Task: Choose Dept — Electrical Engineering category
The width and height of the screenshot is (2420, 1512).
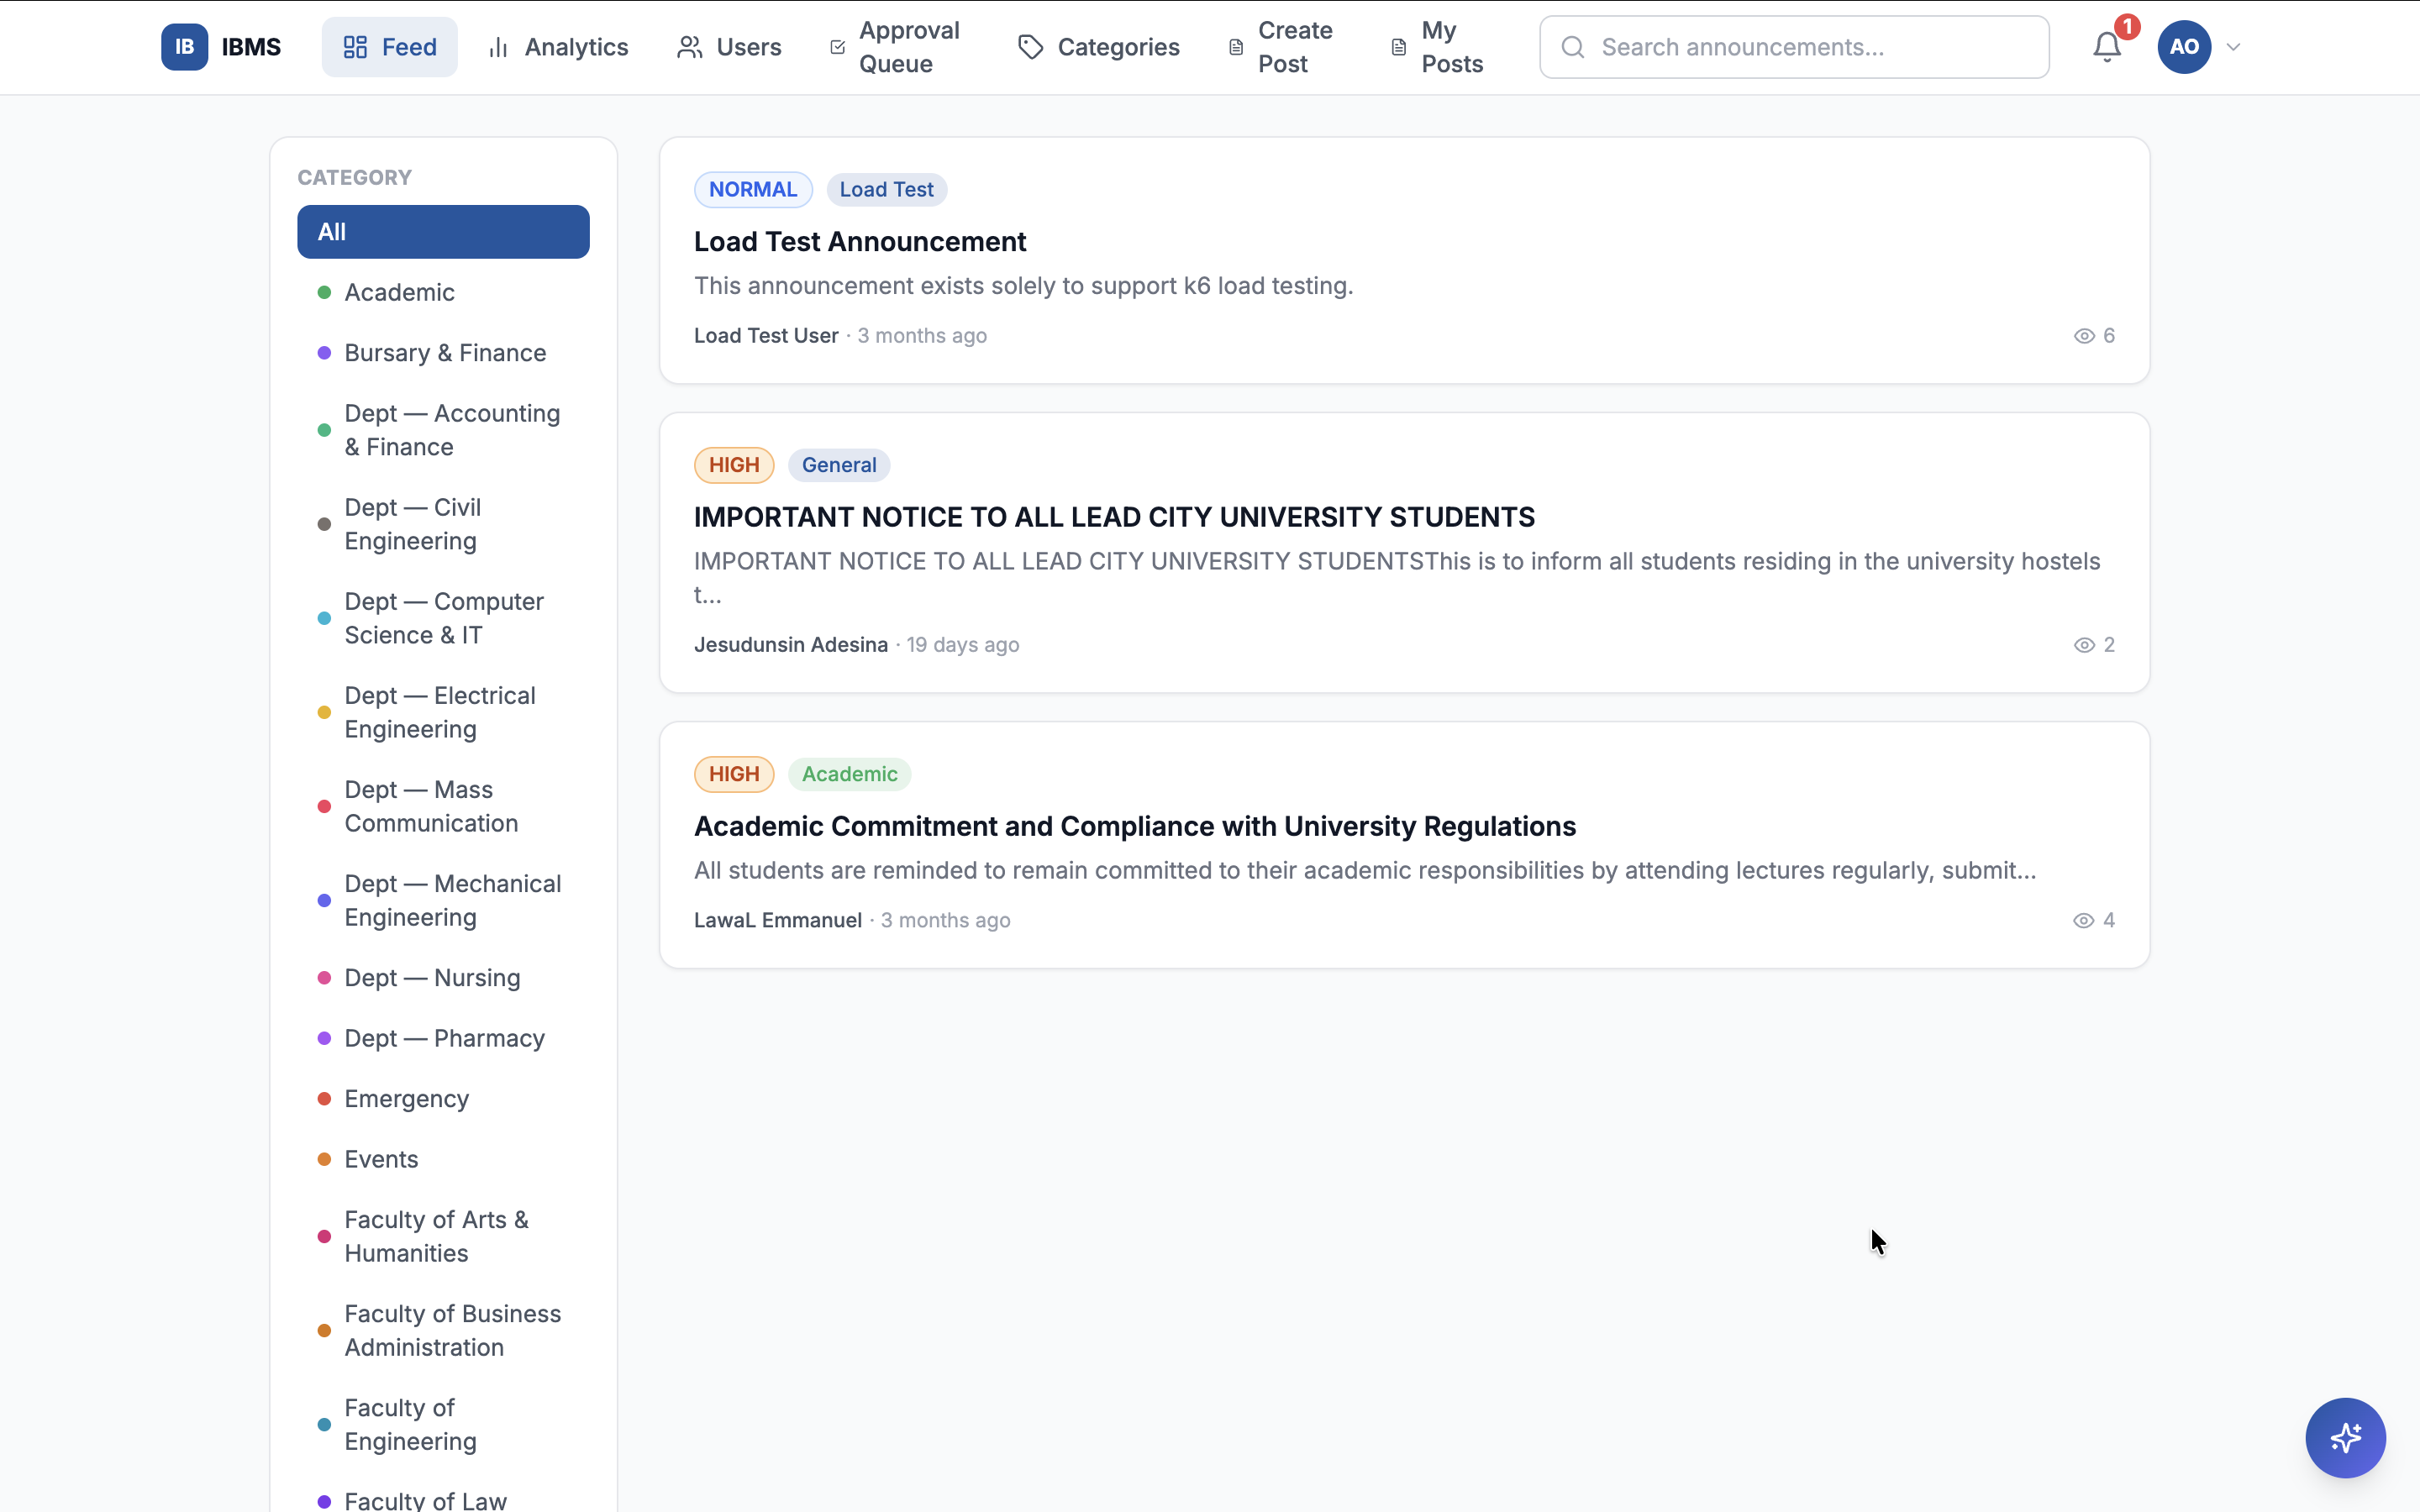Action: (443, 712)
